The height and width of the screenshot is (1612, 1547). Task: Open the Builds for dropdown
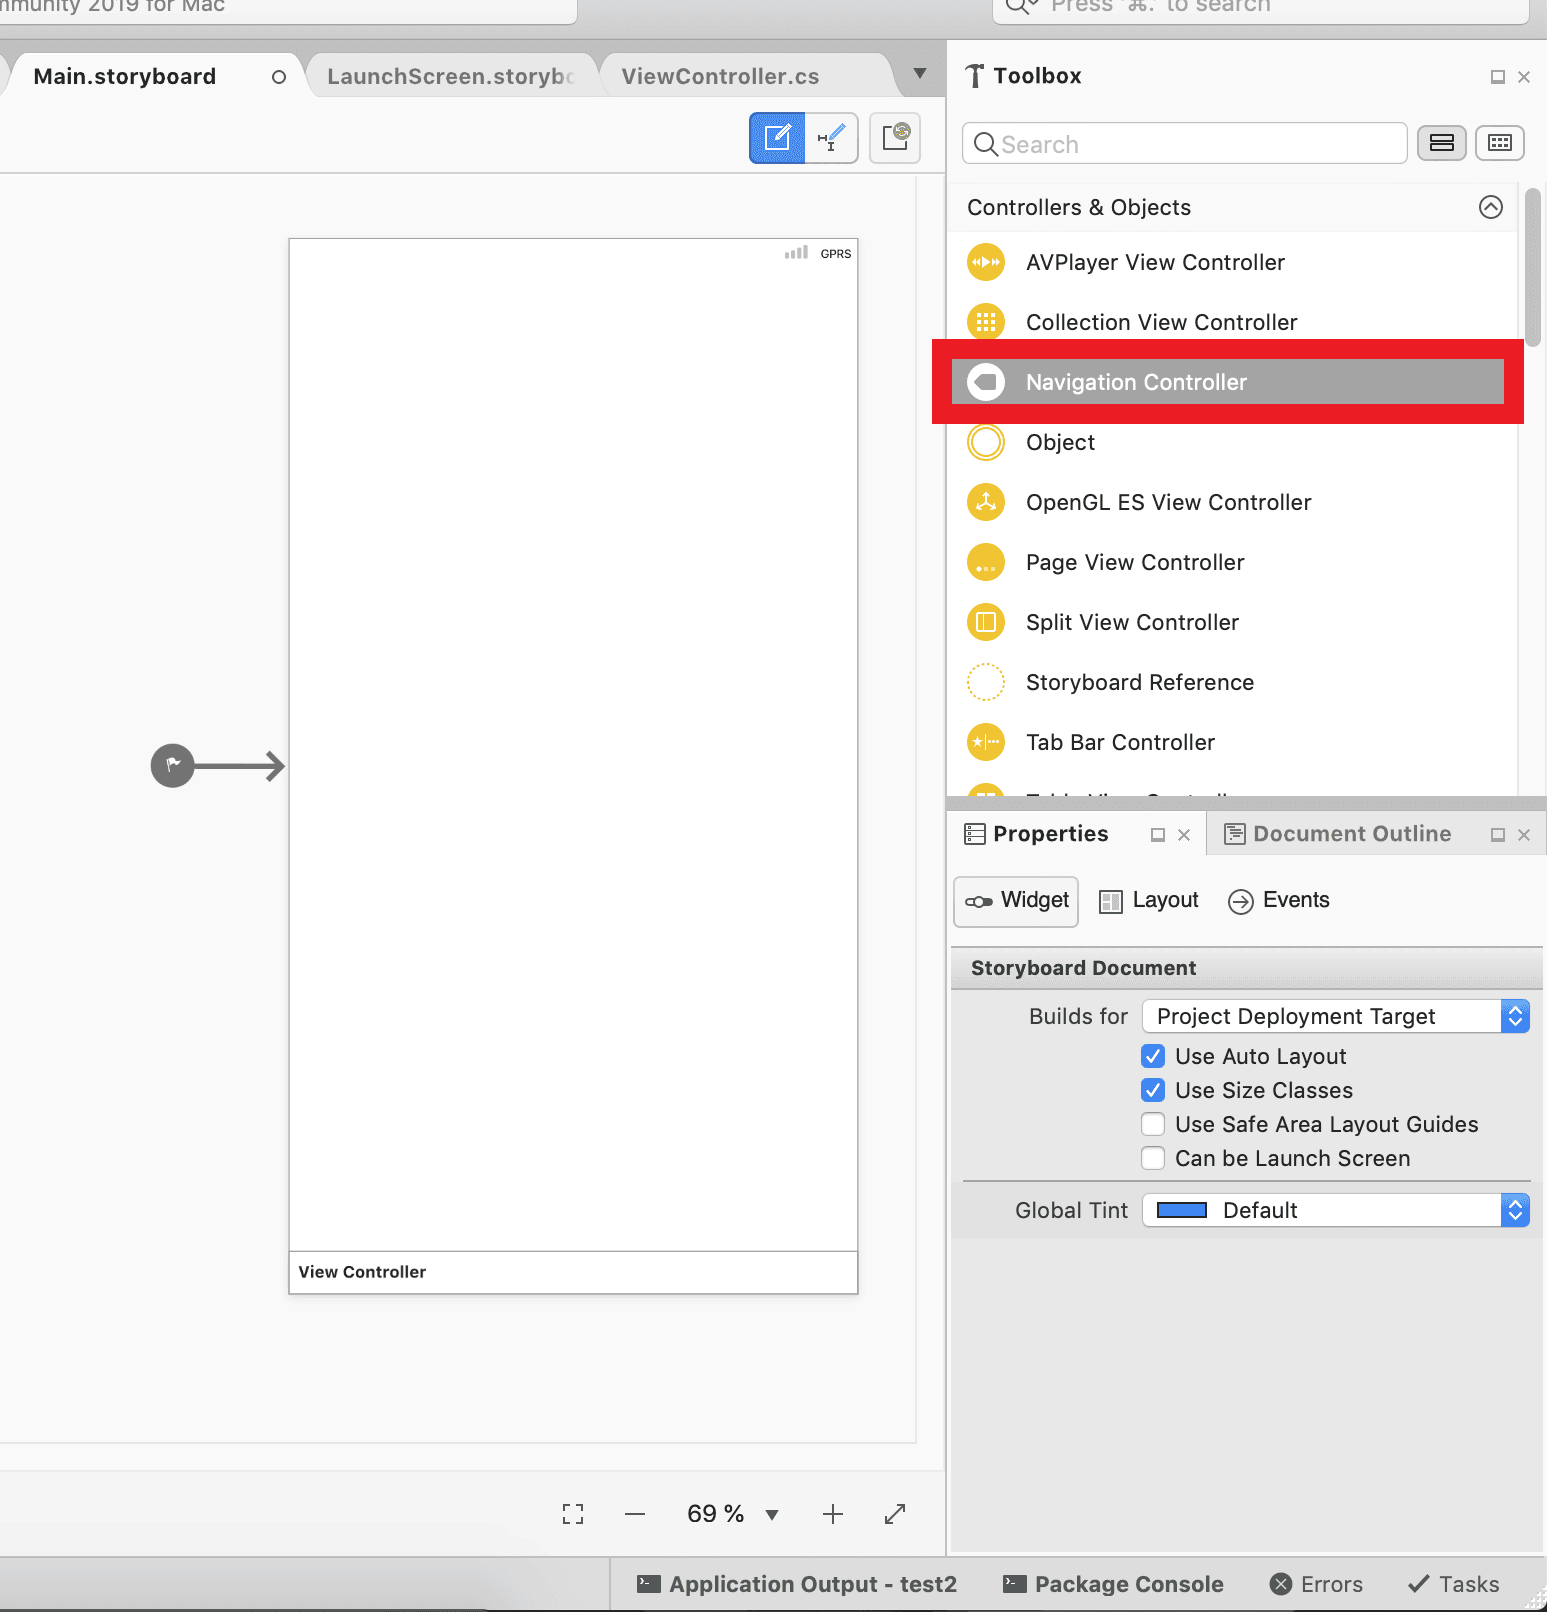pyautogui.click(x=1335, y=1016)
